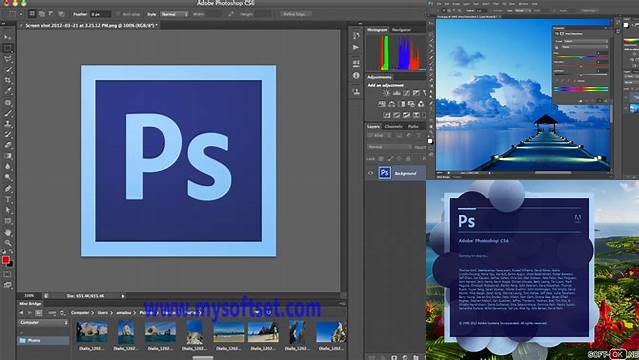Select the Clone Stamp tool
639x360 pixels.
pyautogui.click(x=7, y=124)
